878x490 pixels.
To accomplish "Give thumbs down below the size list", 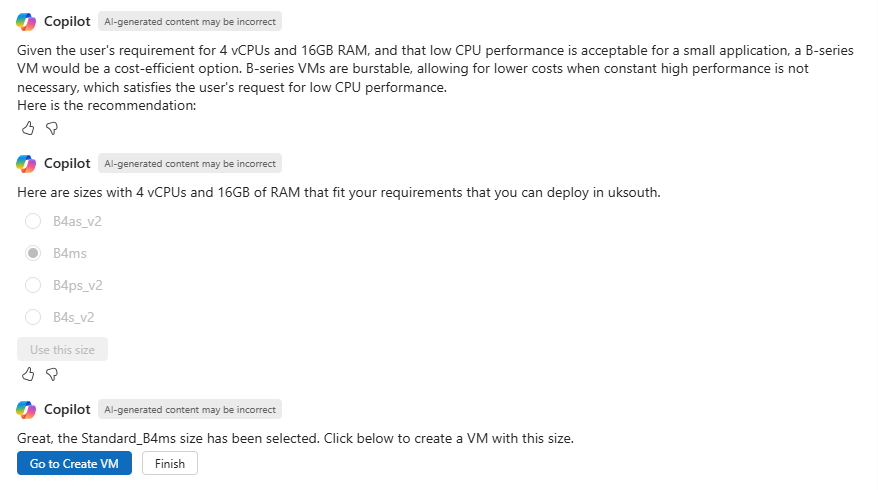I will pyautogui.click(x=52, y=374).
